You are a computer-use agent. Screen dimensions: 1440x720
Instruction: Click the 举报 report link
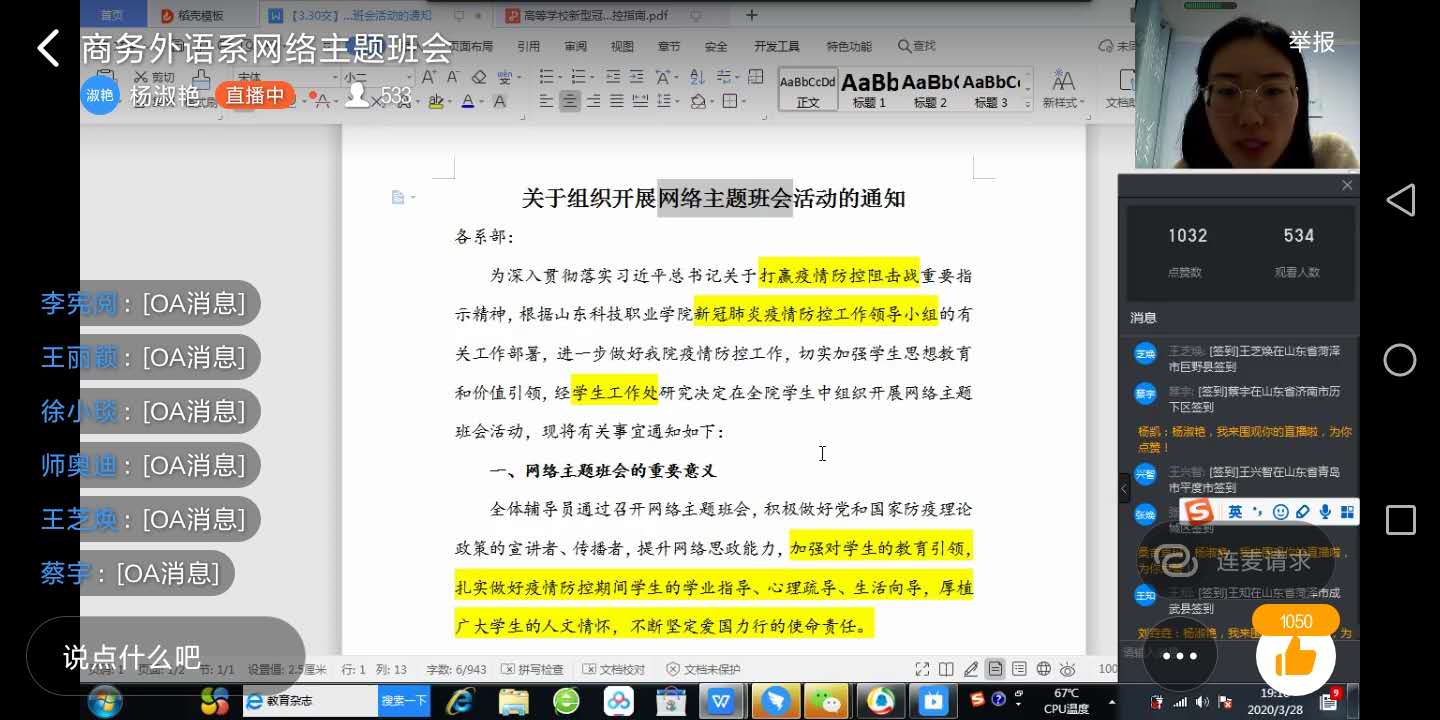[1311, 42]
